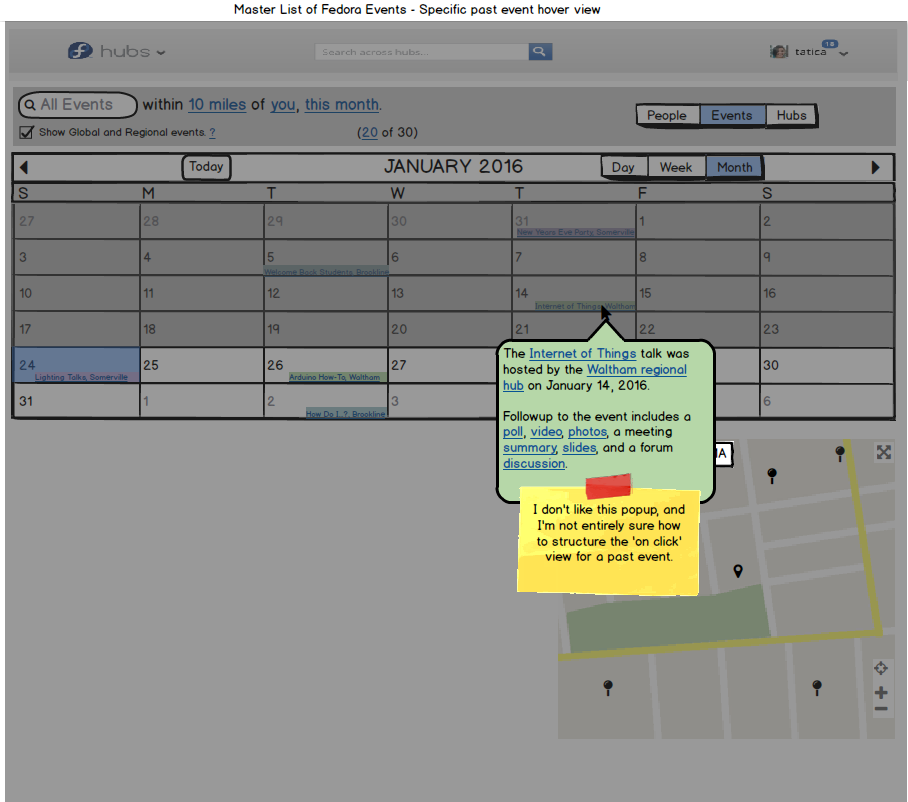Expand the tatica user menu chevron
The height and width of the screenshot is (802, 908).
pos(844,54)
